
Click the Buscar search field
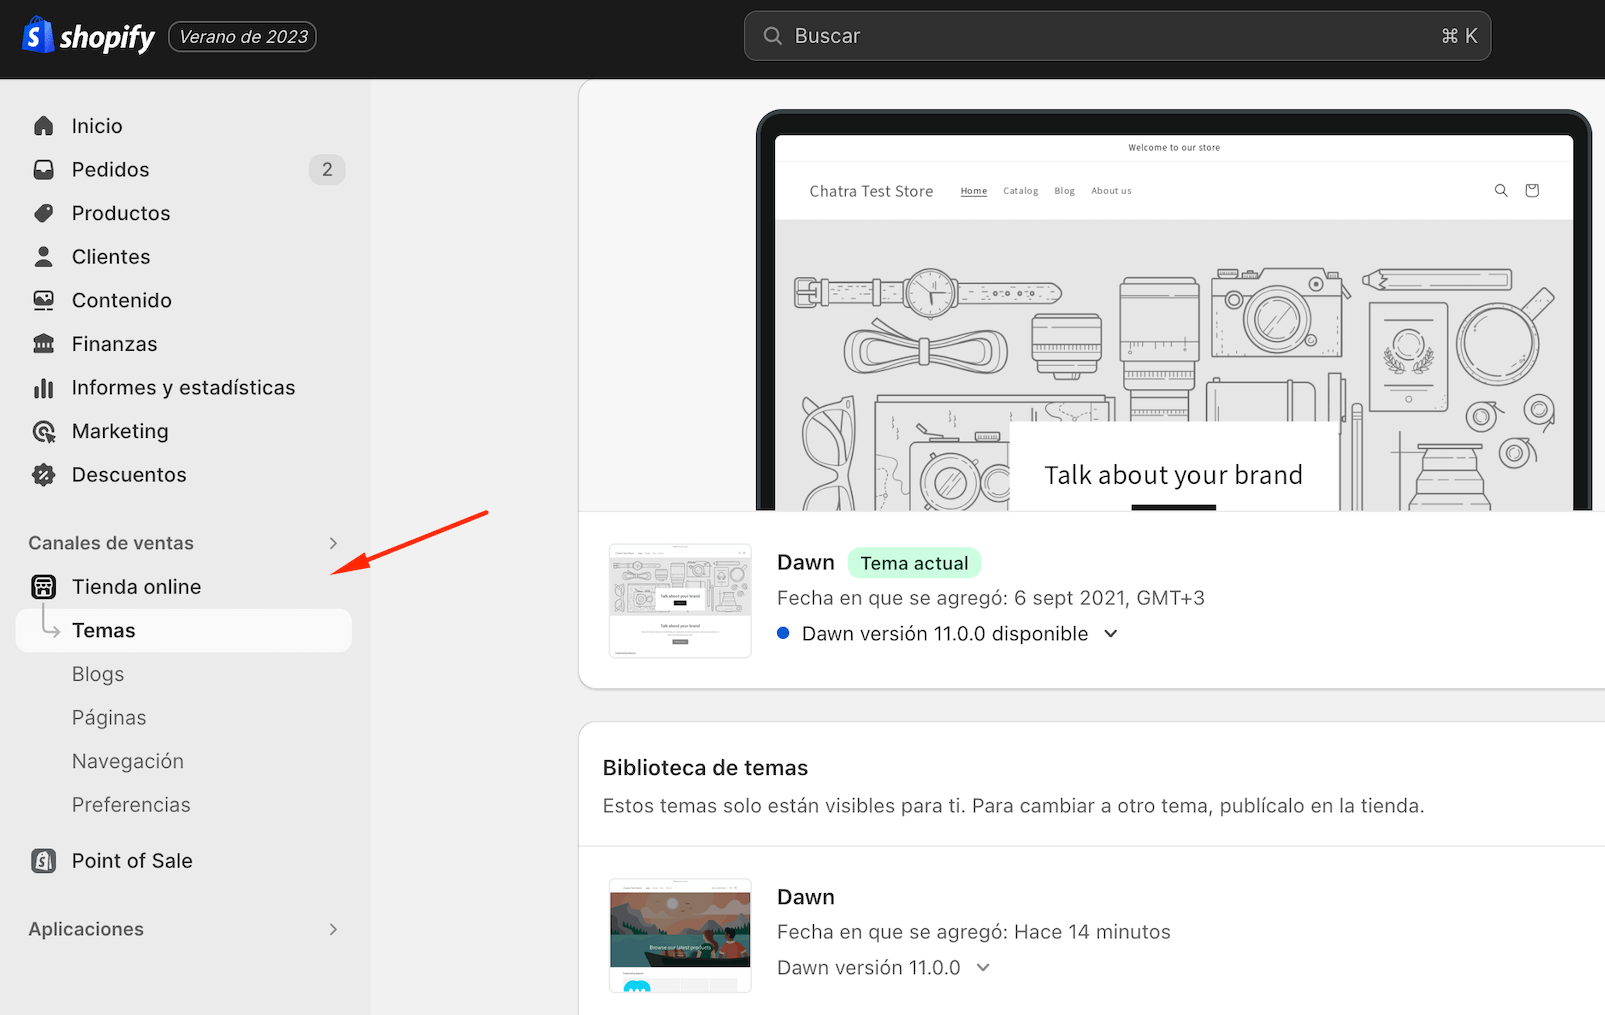[1115, 35]
